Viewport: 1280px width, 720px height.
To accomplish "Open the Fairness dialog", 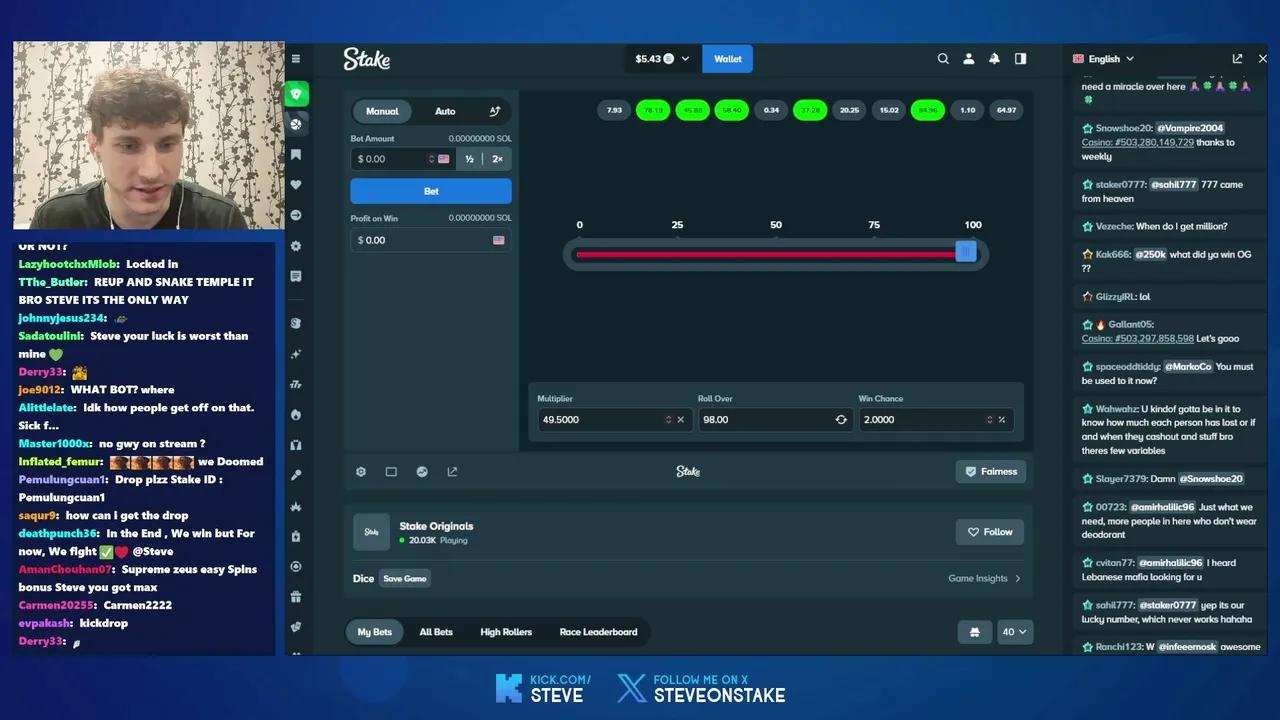I will [x=990, y=472].
